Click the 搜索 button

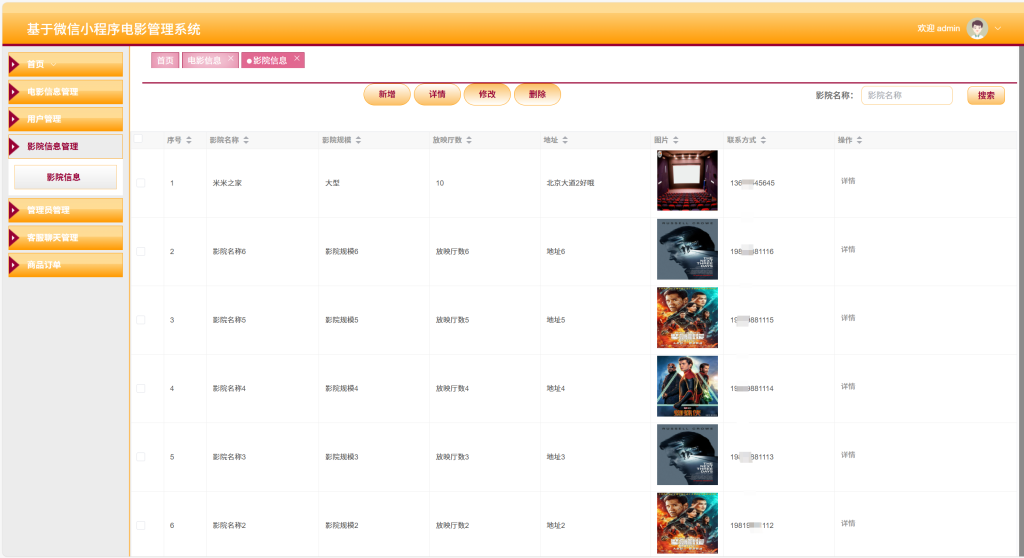[985, 95]
